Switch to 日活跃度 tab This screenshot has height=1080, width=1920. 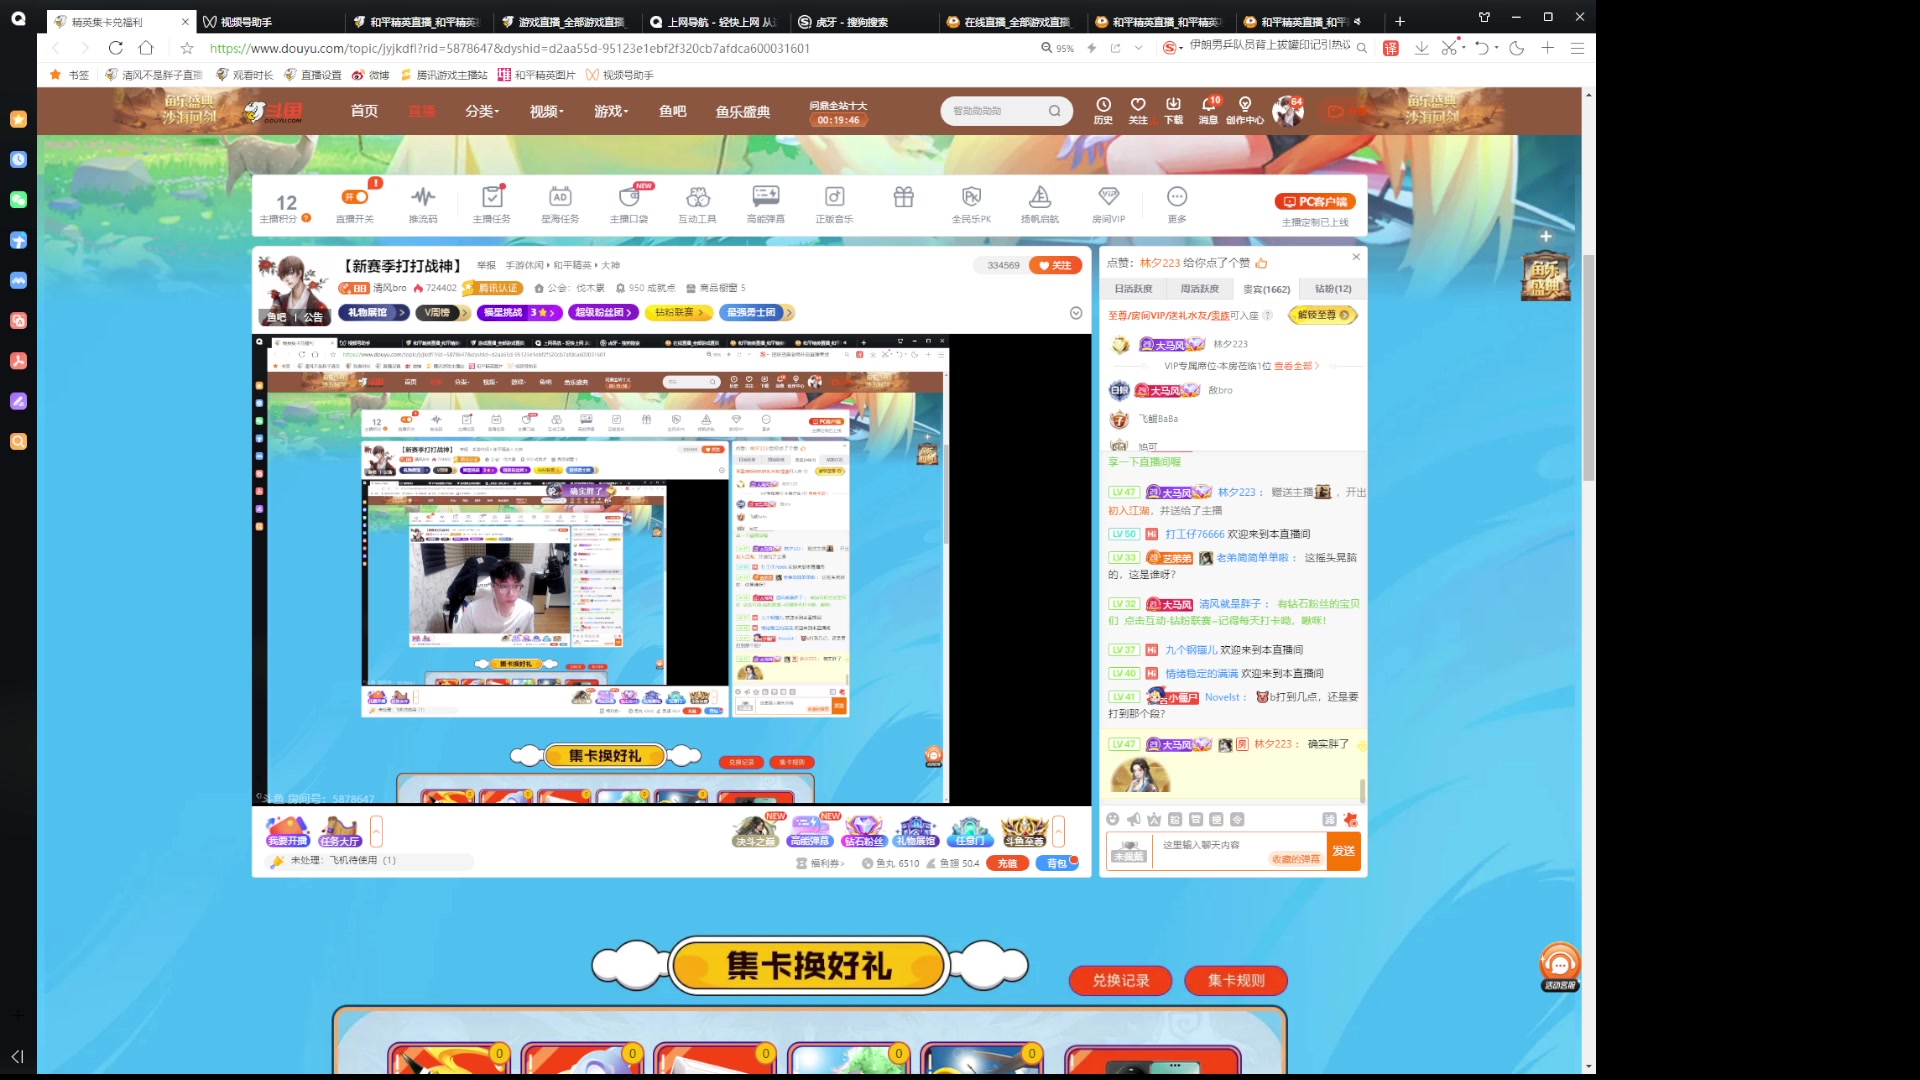point(1133,289)
